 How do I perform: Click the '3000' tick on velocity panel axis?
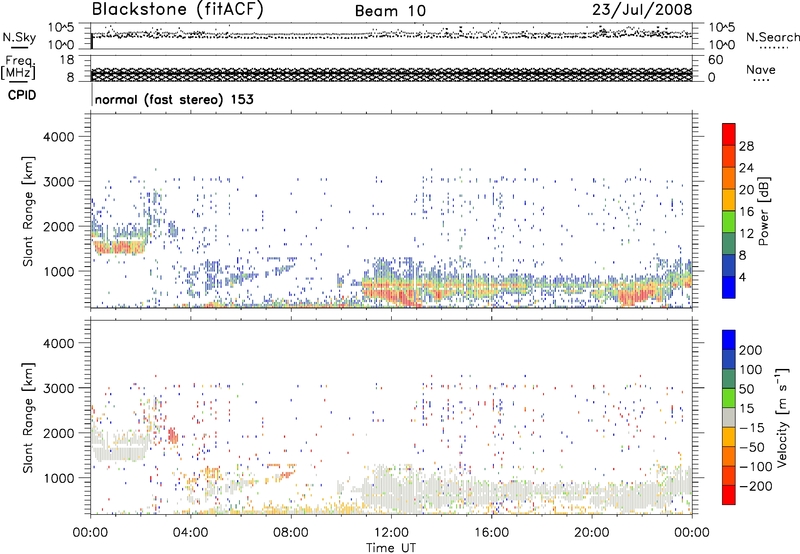(58, 388)
